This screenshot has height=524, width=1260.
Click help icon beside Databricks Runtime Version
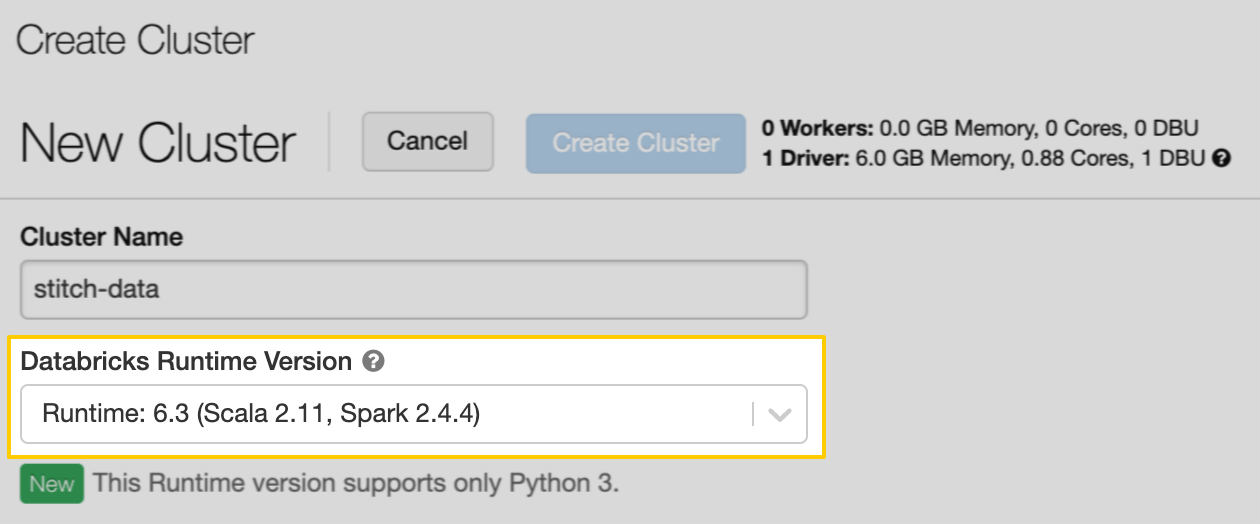pyautogui.click(x=373, y=362)
